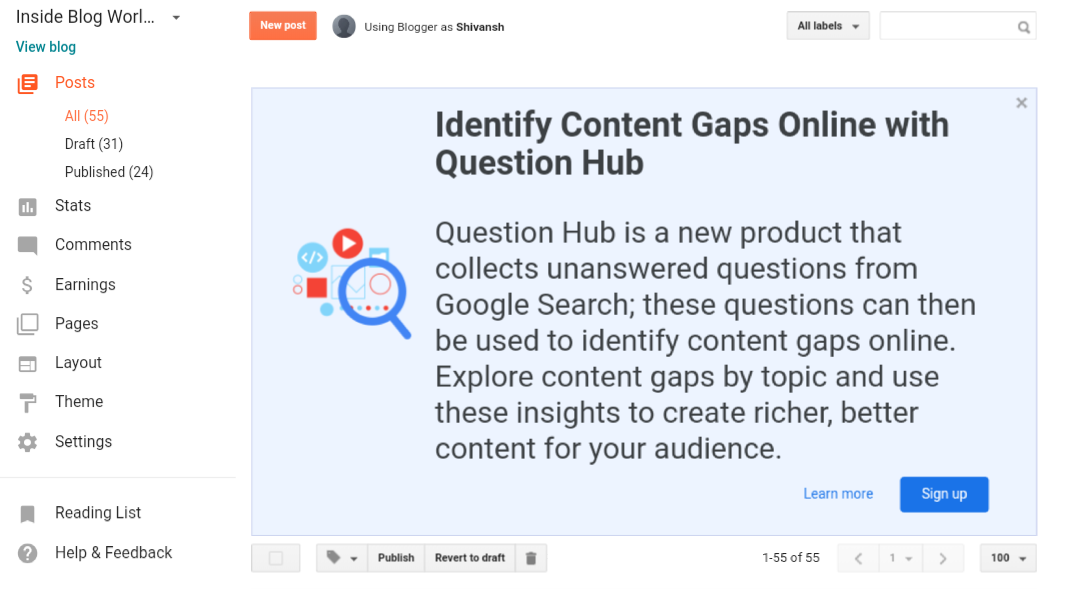Click the Shivansh profile avatar
This screenshot has width=1080, height=589.
pyautogui.click(x=344, y=27)
